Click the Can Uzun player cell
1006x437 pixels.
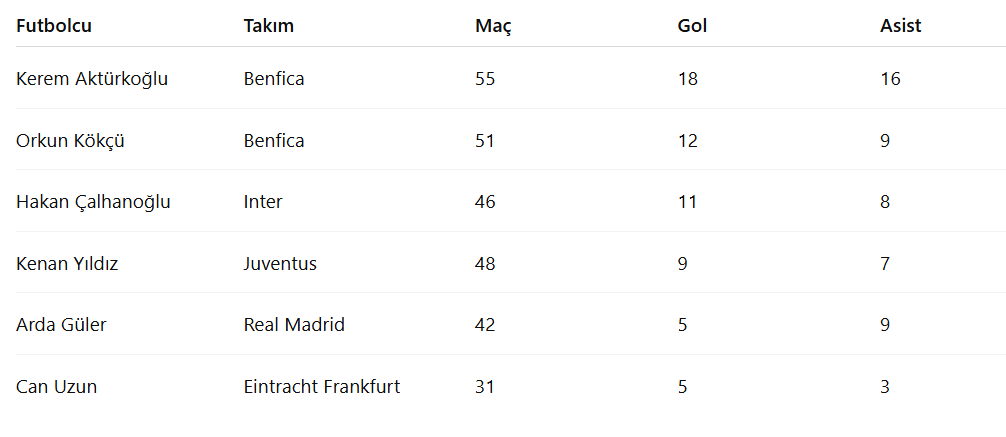tap(56, 387)
